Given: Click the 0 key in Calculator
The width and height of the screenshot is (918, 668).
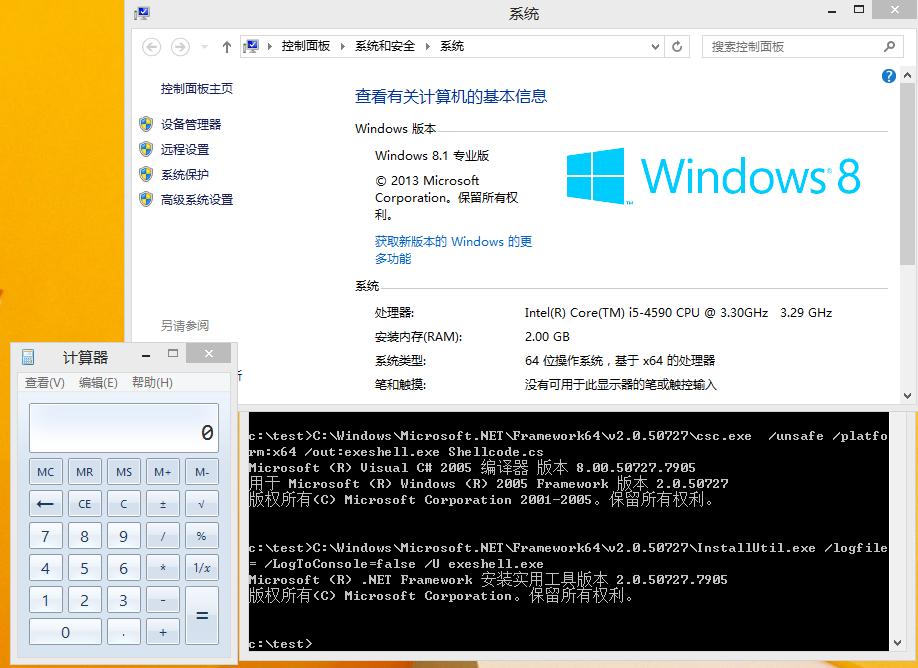Looking at the screenshot, I should click(65, 632).
